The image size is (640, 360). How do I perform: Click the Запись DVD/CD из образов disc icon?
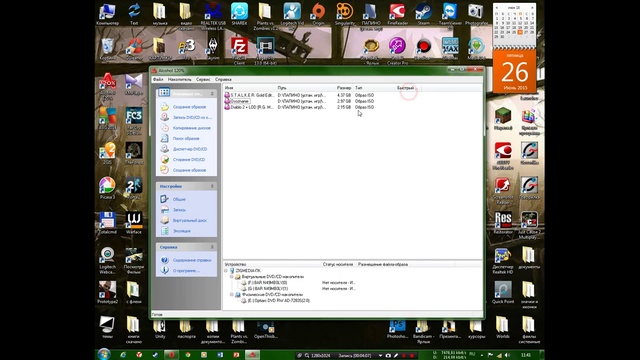(164, 117)
